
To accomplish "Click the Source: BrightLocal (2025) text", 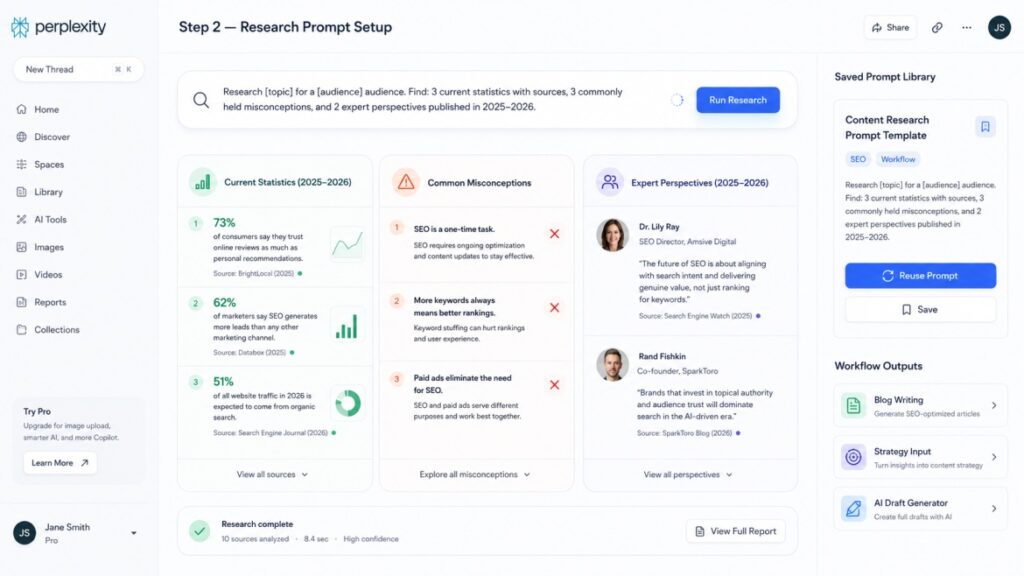I will (253, 274).
